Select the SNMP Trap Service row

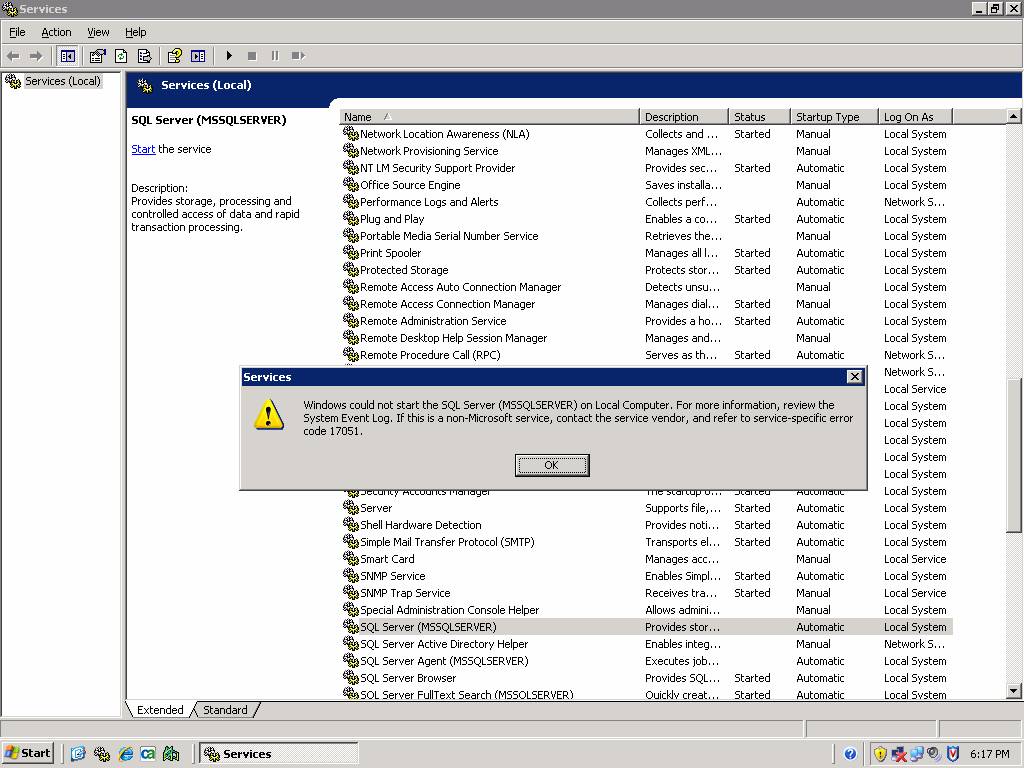[x=646, y=593]
